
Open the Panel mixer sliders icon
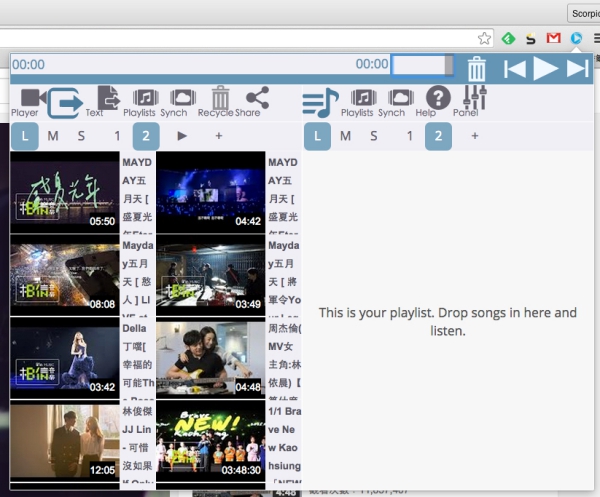click(x=473, y=99)
